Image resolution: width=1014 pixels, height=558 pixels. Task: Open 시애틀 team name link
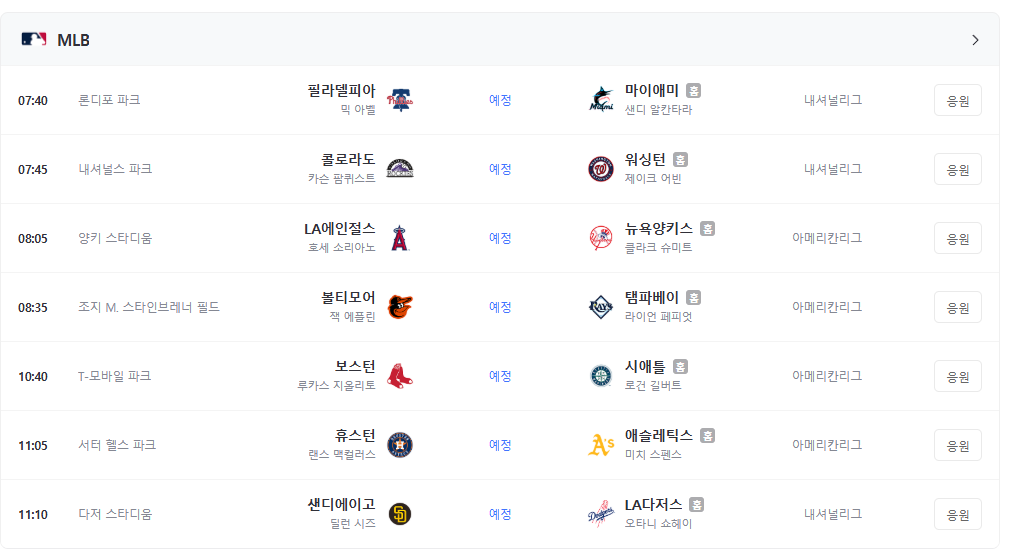coord(645,367)
